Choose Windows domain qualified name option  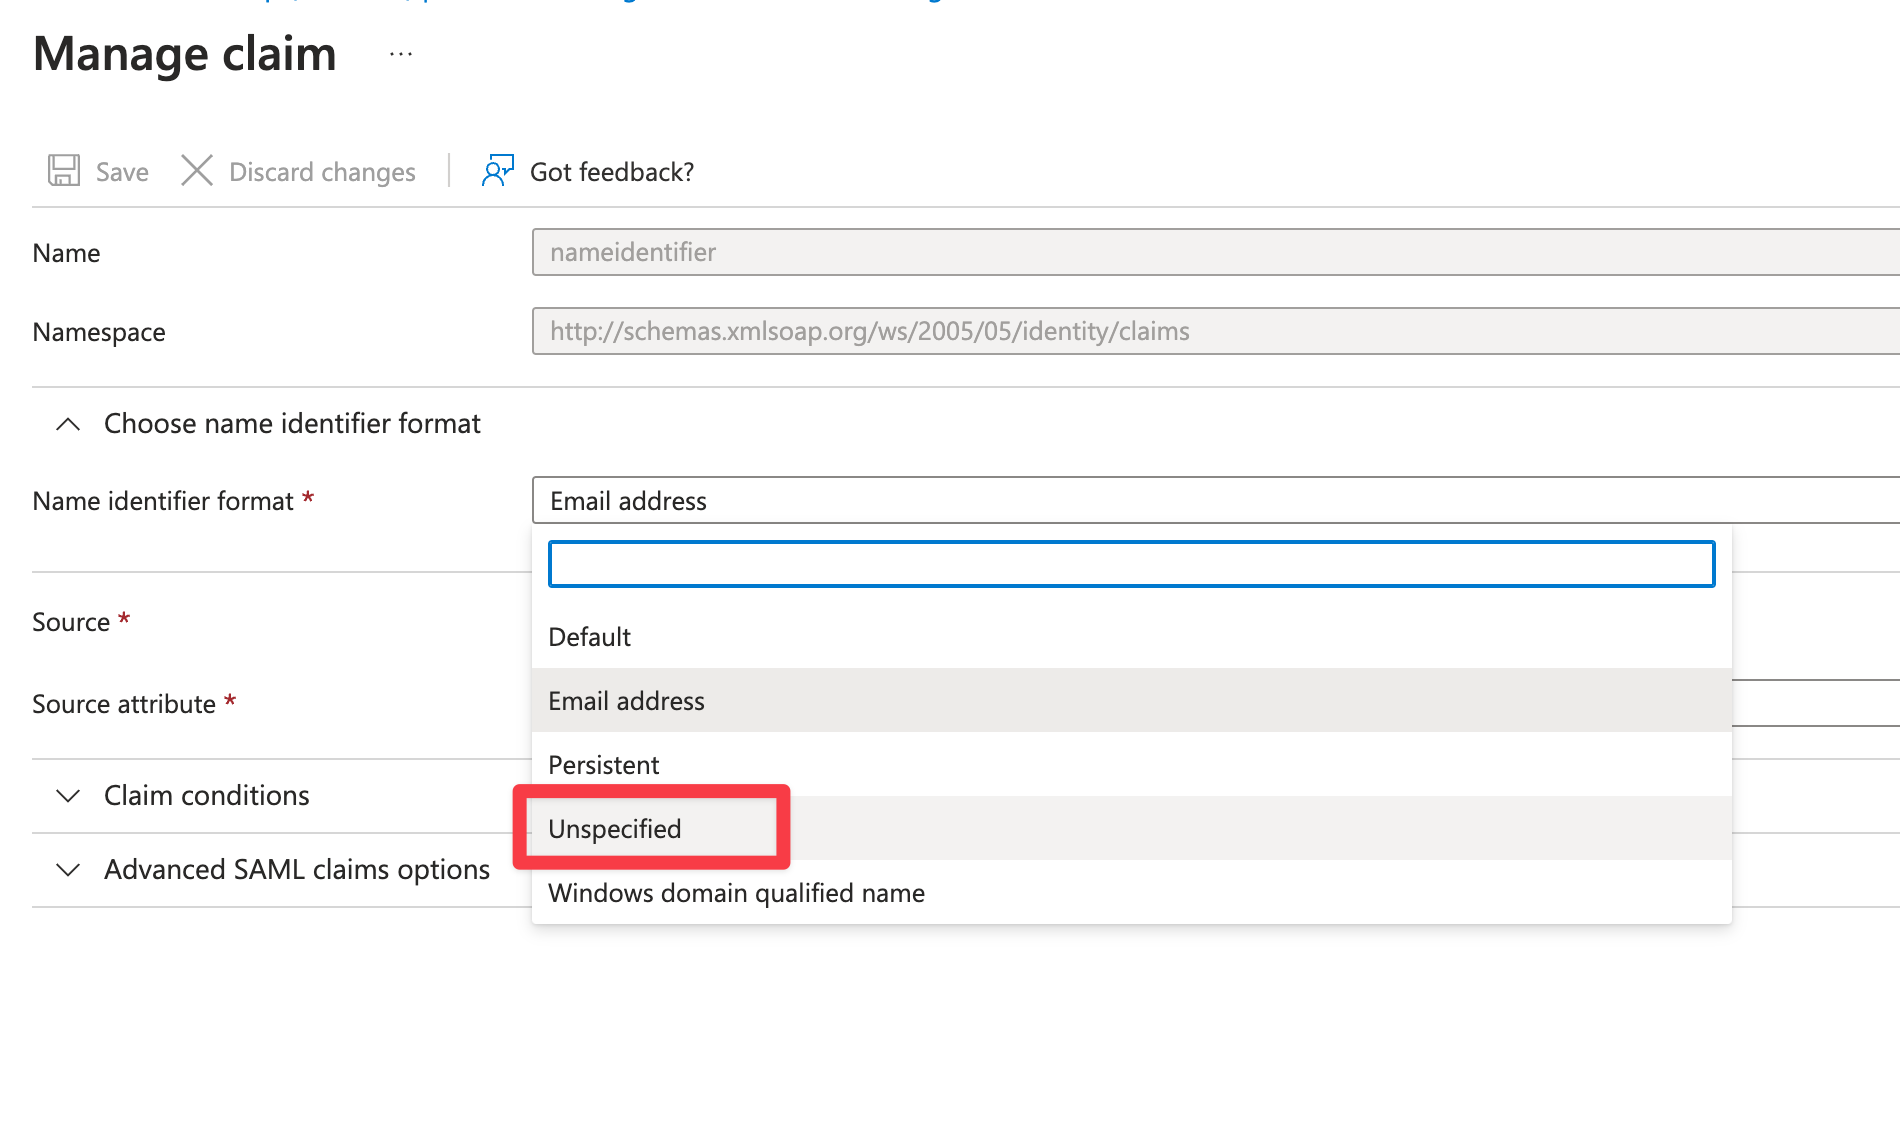pyautogui.click(x=736, y=893)
